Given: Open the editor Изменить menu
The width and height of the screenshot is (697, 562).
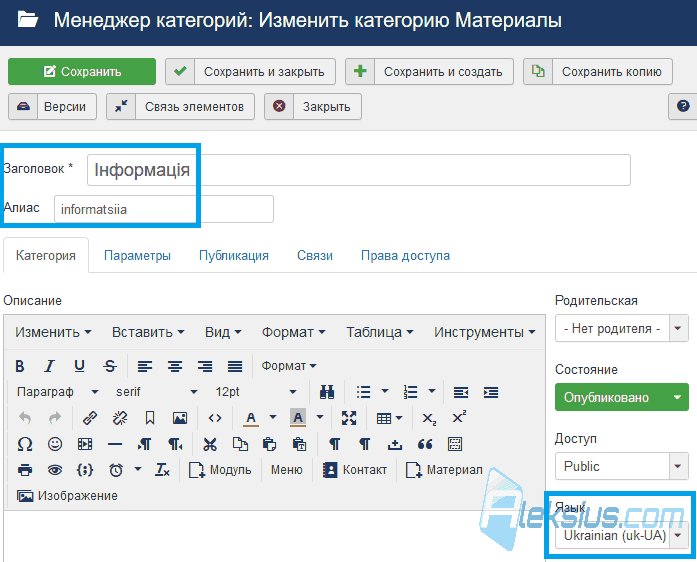Looking at the screenshot, I should coord(53,332).
